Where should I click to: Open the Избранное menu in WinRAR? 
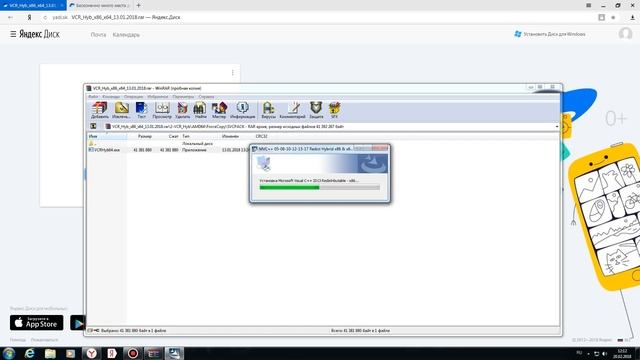158,97
